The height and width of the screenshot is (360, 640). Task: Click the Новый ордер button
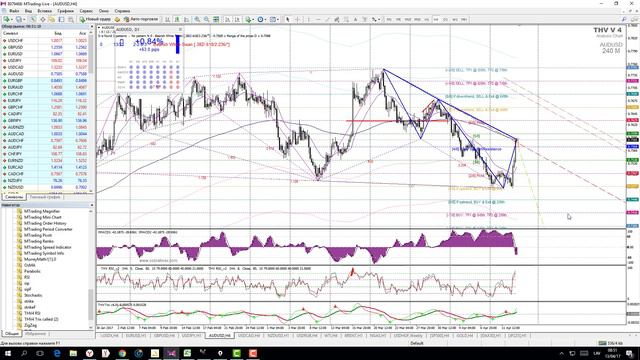click(95, 19)
